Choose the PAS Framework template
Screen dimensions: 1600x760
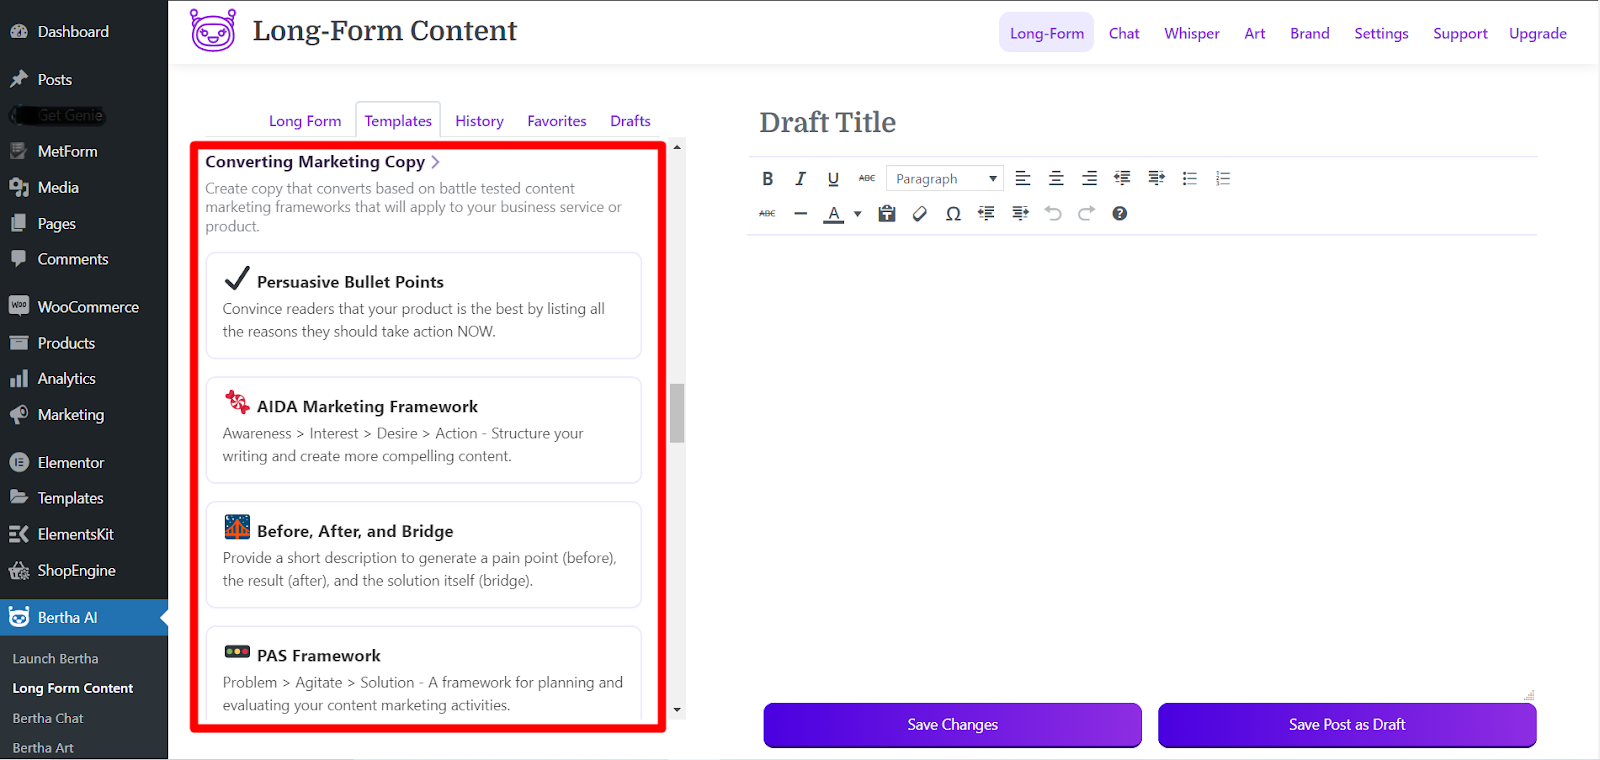click(423, 672)
